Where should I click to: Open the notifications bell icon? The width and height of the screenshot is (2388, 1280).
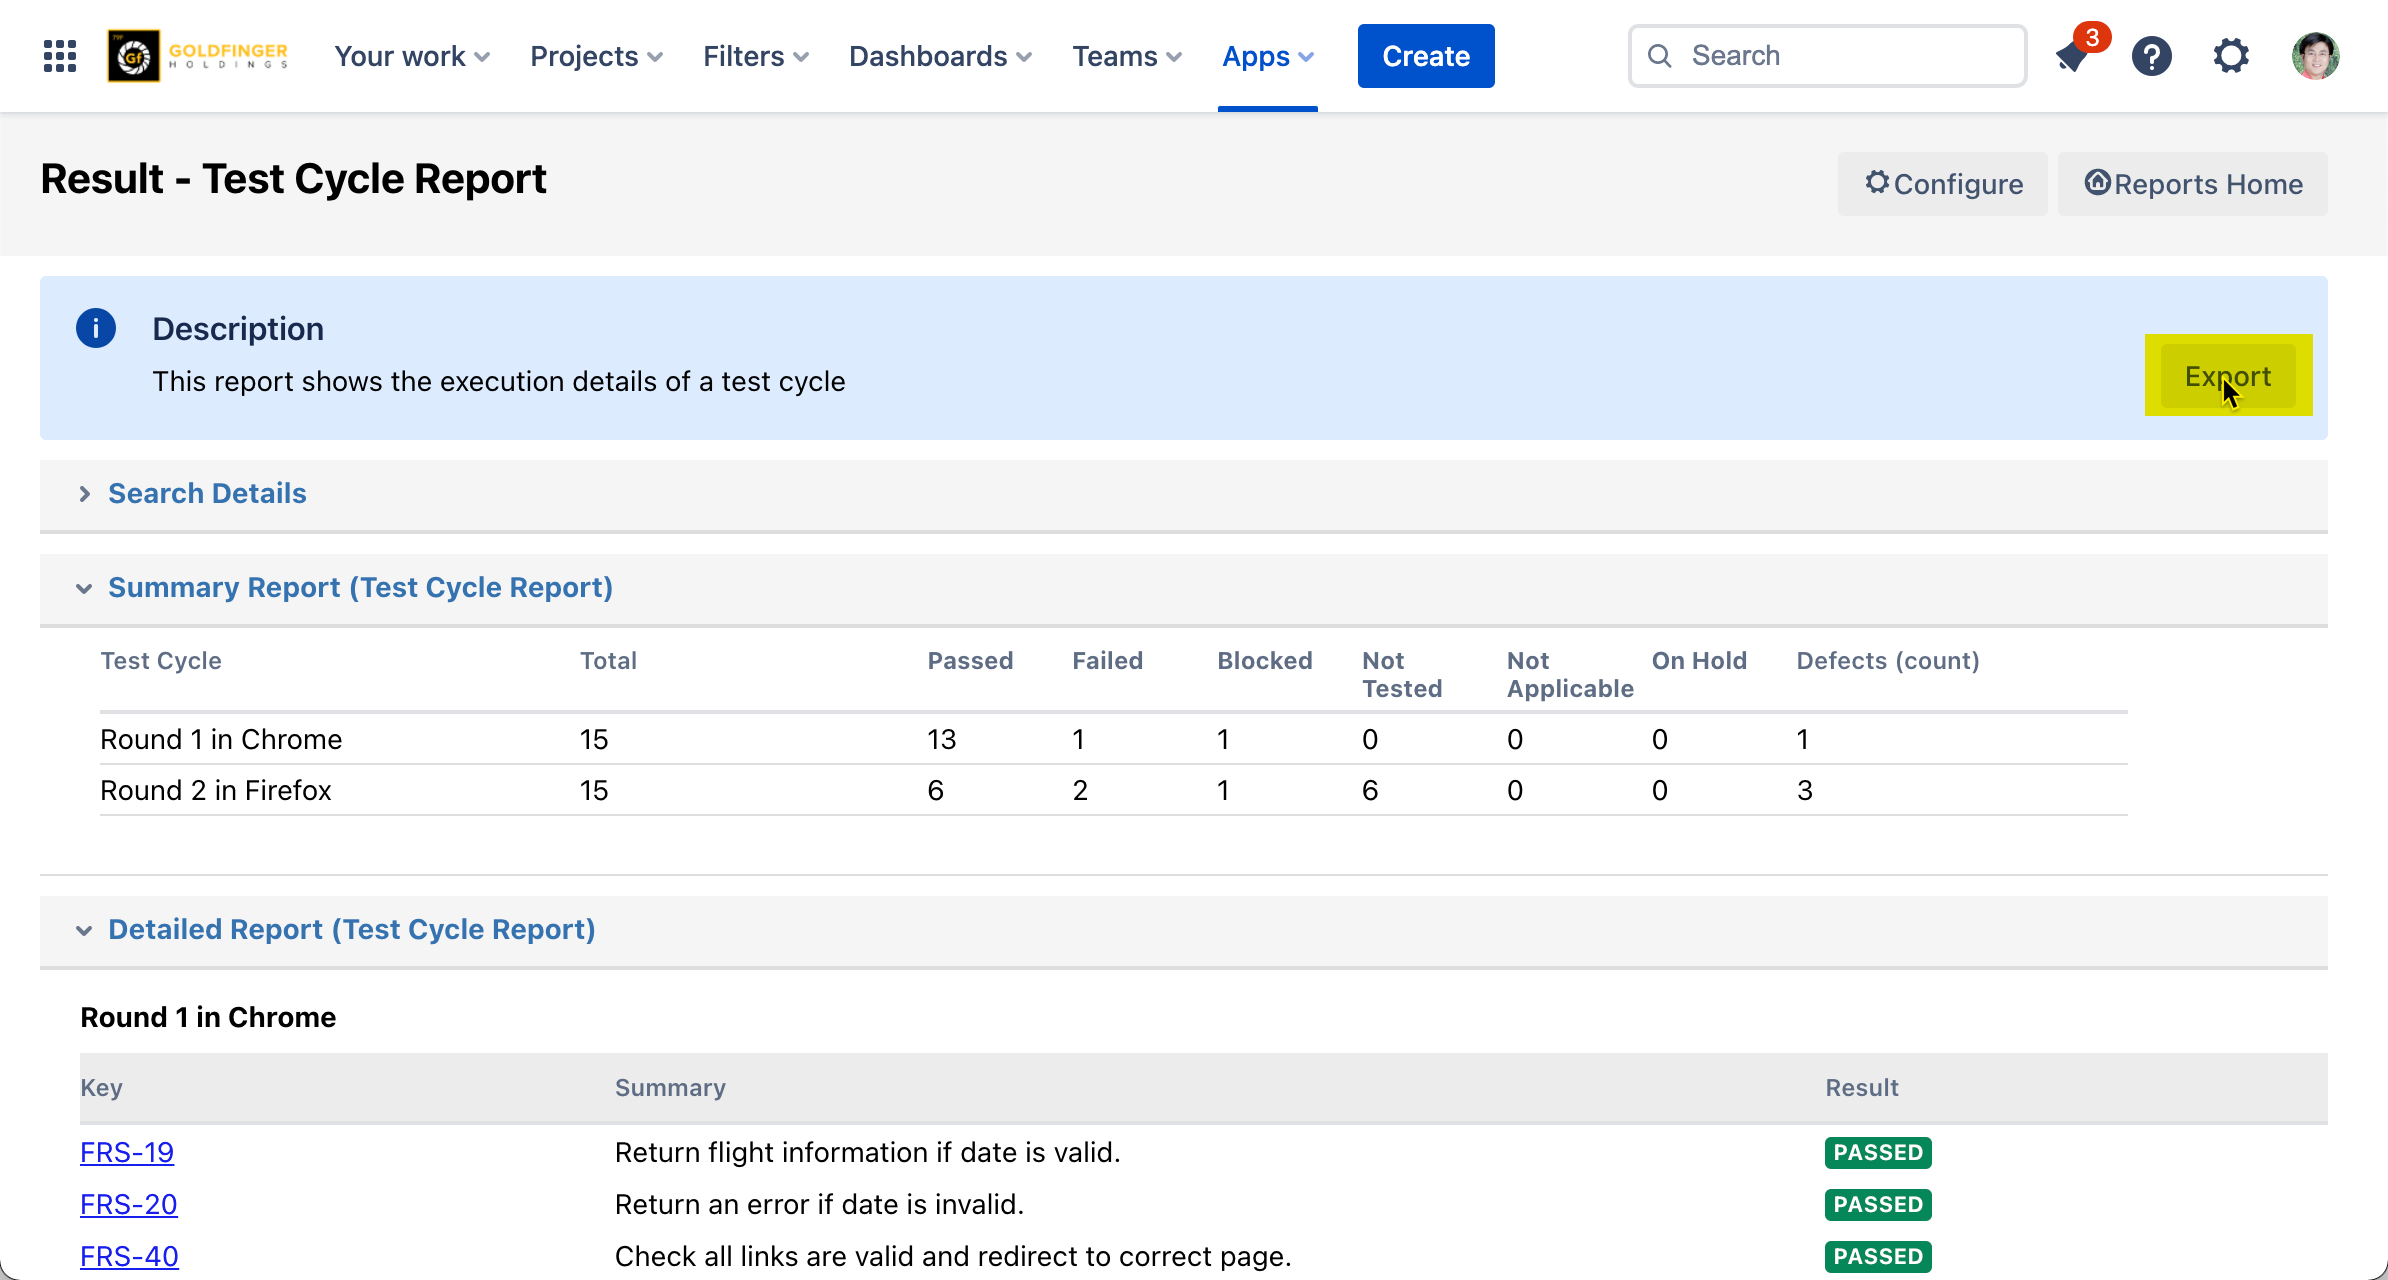click(x=2072, y=57)
